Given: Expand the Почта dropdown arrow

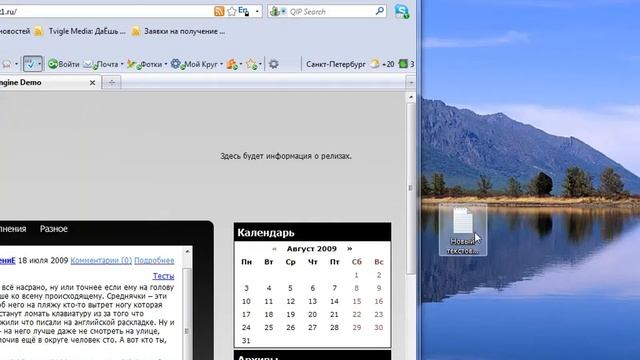Looking at the screenshot, I should [x=122, y=64].
